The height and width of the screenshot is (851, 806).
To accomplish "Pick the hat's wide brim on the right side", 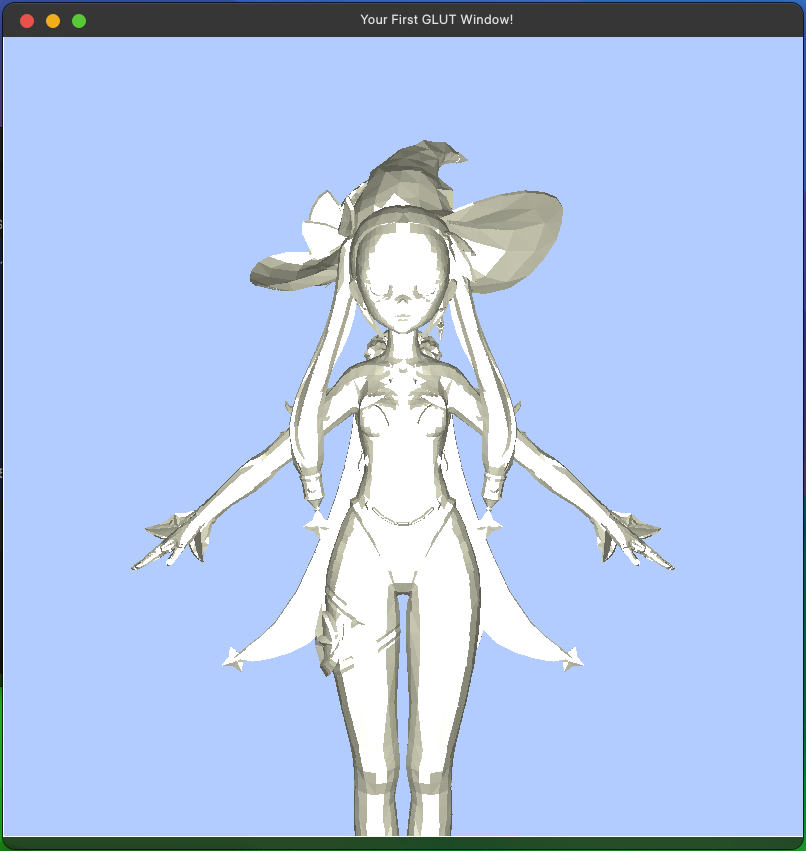I will click(x=515, y=225).
